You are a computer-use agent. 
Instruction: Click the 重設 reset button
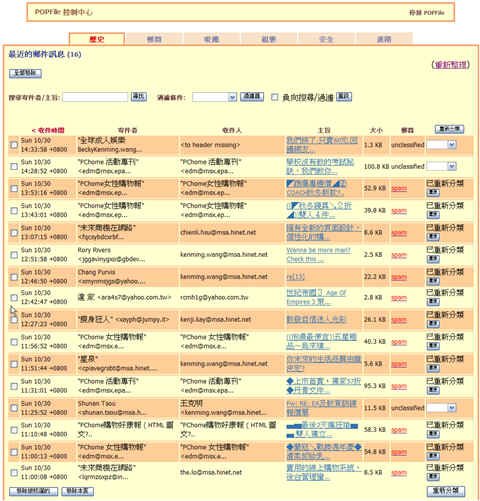point(344,97)
